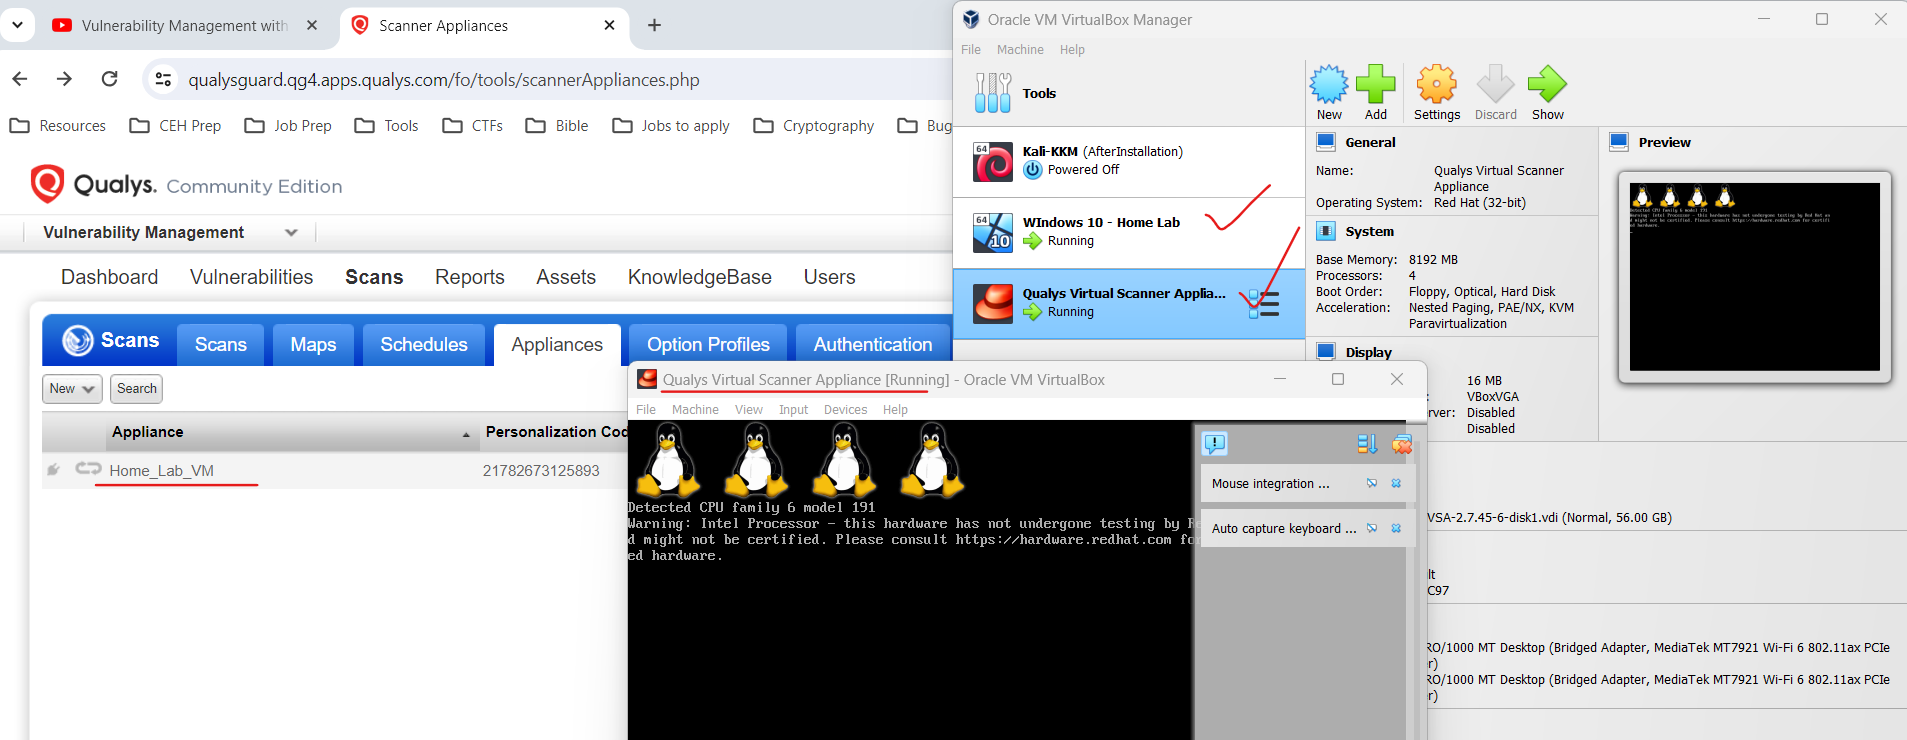1907x740 pixels.
Task: Click the notification center speech bubble icon
Action: click(x=1215, y=444)
